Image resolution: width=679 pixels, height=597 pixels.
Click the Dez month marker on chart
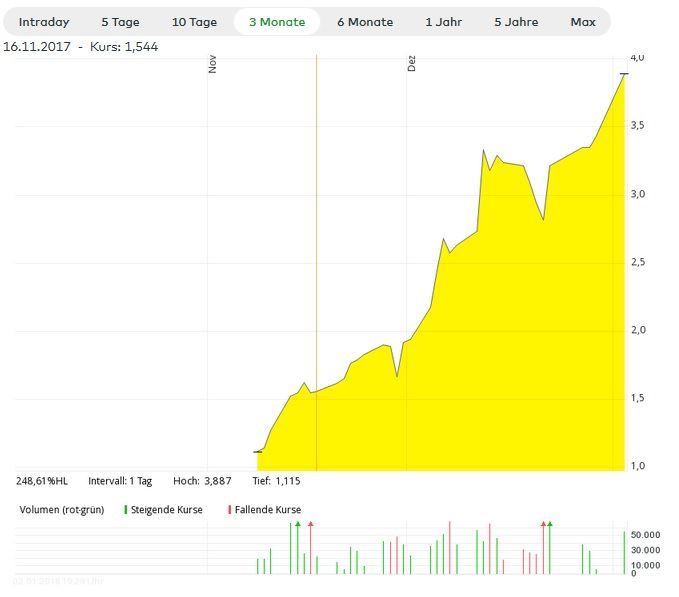(411, 64)
